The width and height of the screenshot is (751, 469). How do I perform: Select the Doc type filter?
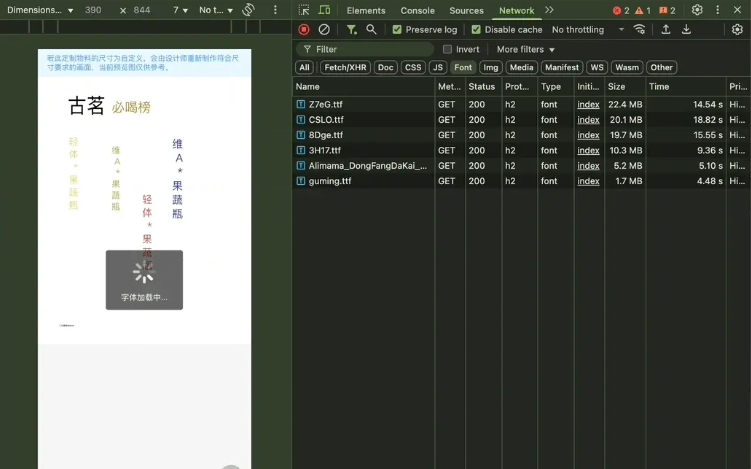tap(386, 68)
